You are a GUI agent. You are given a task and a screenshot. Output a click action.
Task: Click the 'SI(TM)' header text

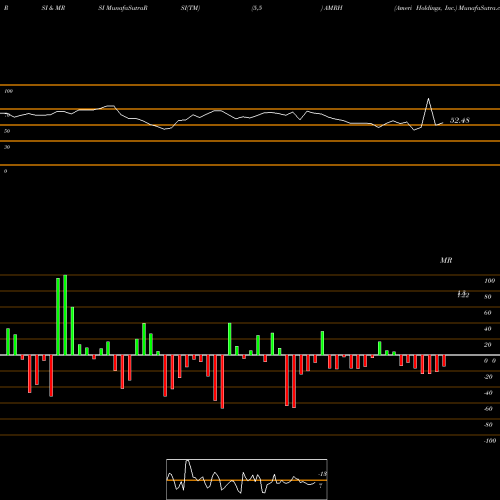pyautogui.click(x=190, y=8)
